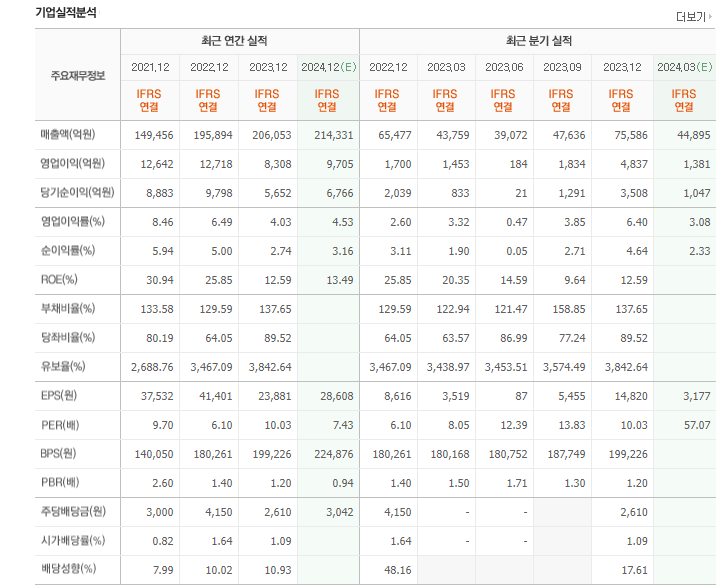The width and height of the screenshot is (725, 588).
Task: Click net income value 1,047
Action: [697, 193]
